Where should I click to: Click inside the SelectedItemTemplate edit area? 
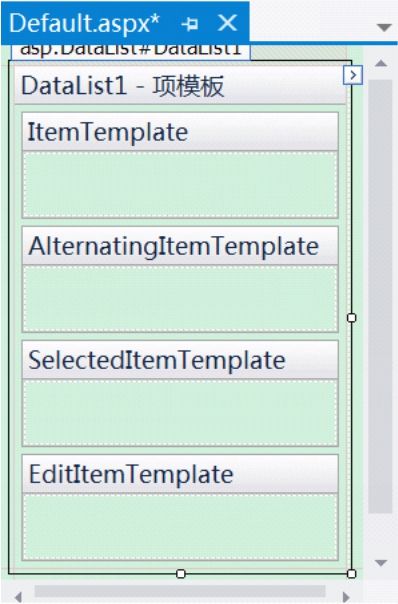click(x=180, y=413)
